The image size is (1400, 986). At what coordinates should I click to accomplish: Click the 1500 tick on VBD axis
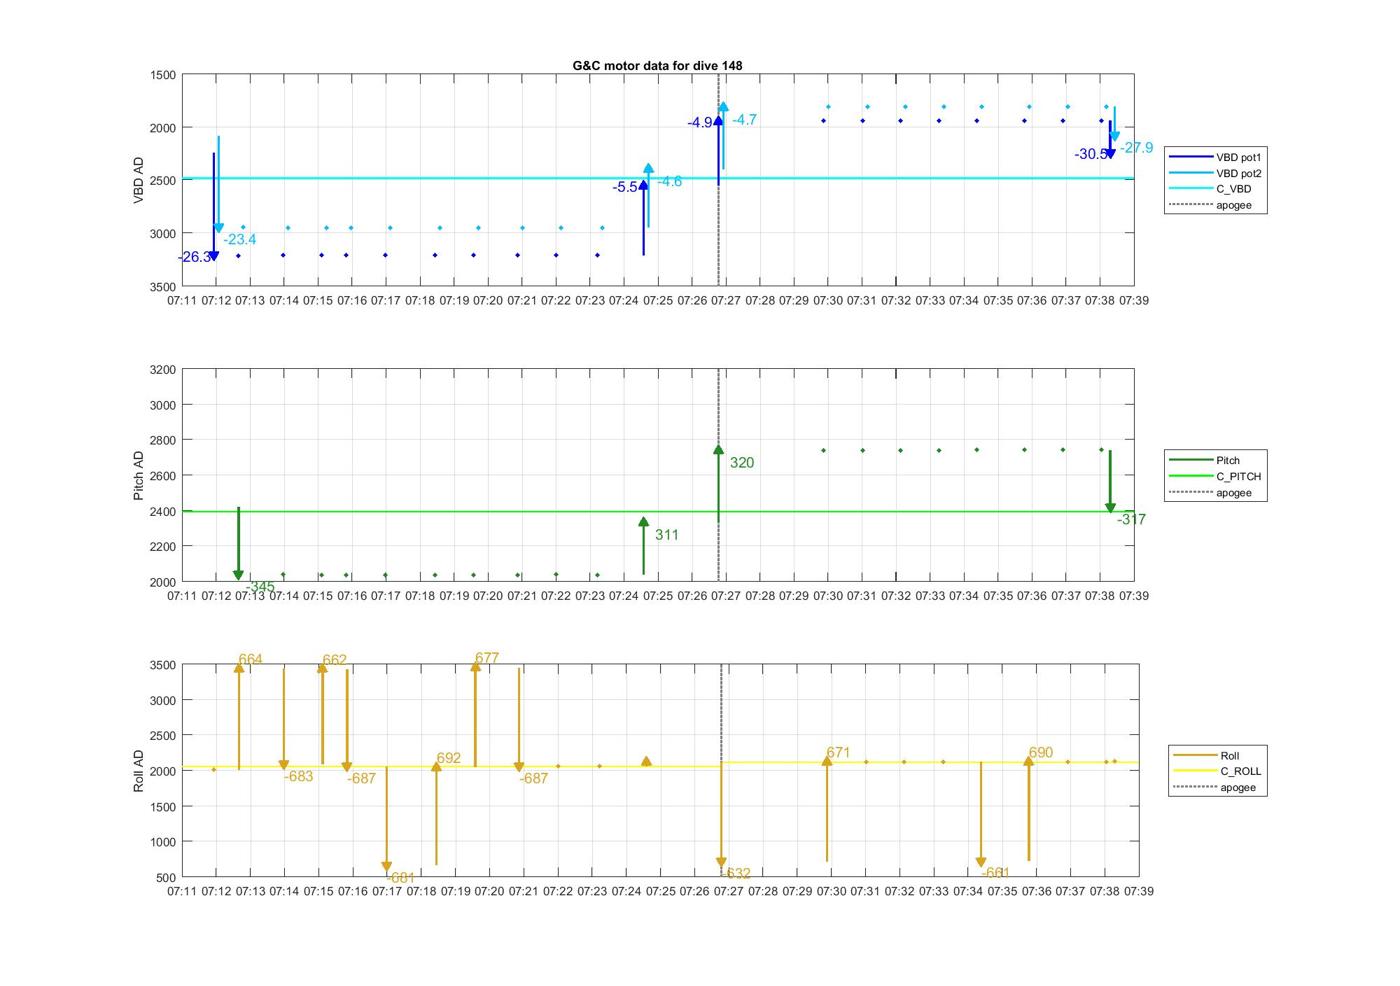click(163, 75)
